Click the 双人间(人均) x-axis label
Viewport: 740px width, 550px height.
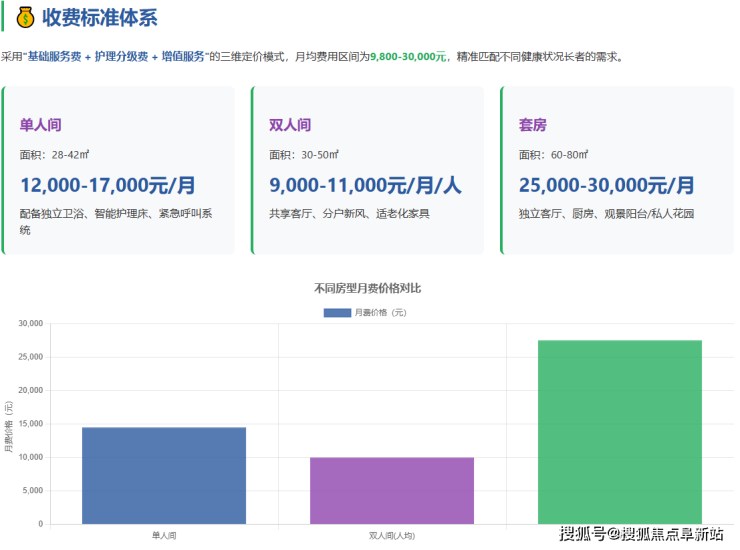click(x=391, y=536)
